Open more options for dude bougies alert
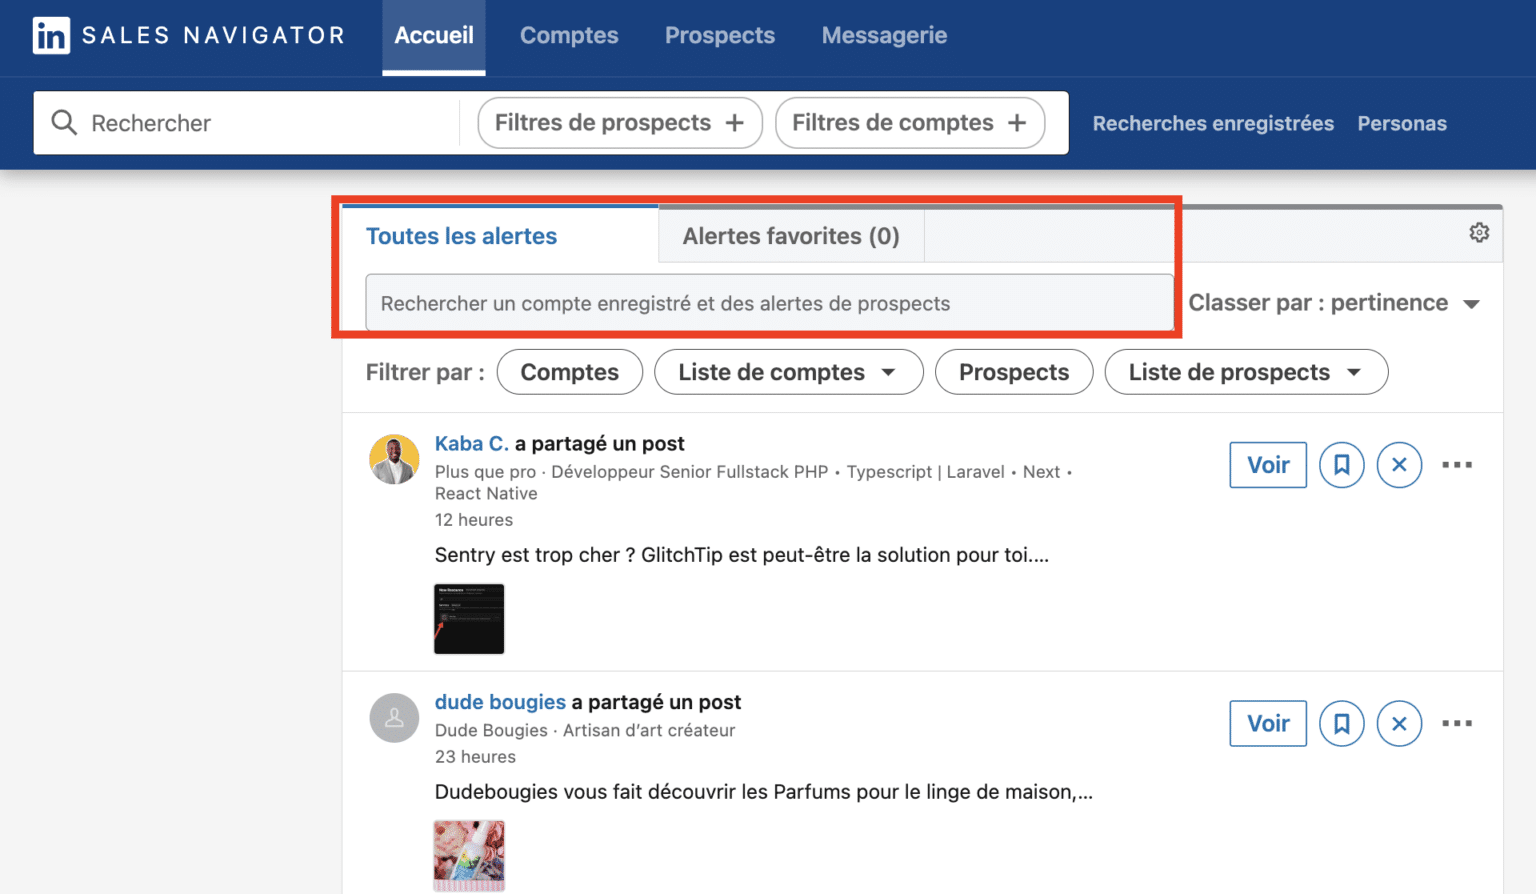This screenshot has height=894, width=1536. 1457,723
